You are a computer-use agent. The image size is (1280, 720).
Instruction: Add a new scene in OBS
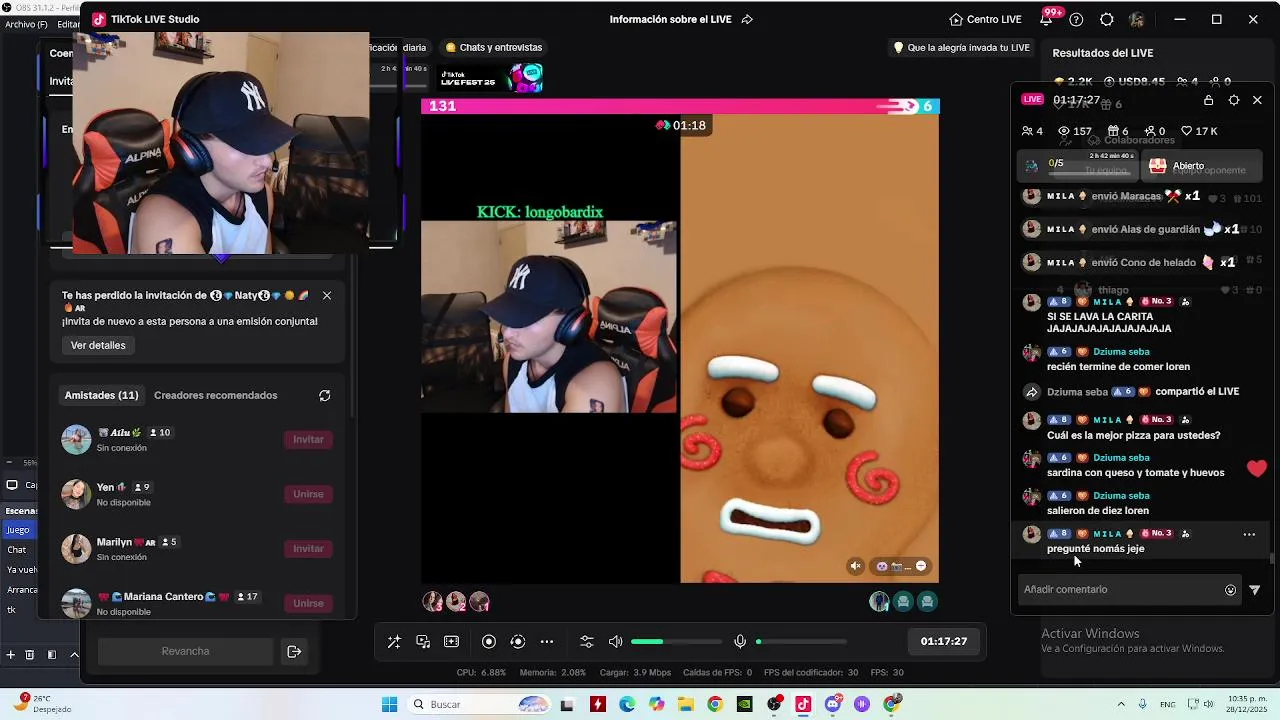[11, 655]
